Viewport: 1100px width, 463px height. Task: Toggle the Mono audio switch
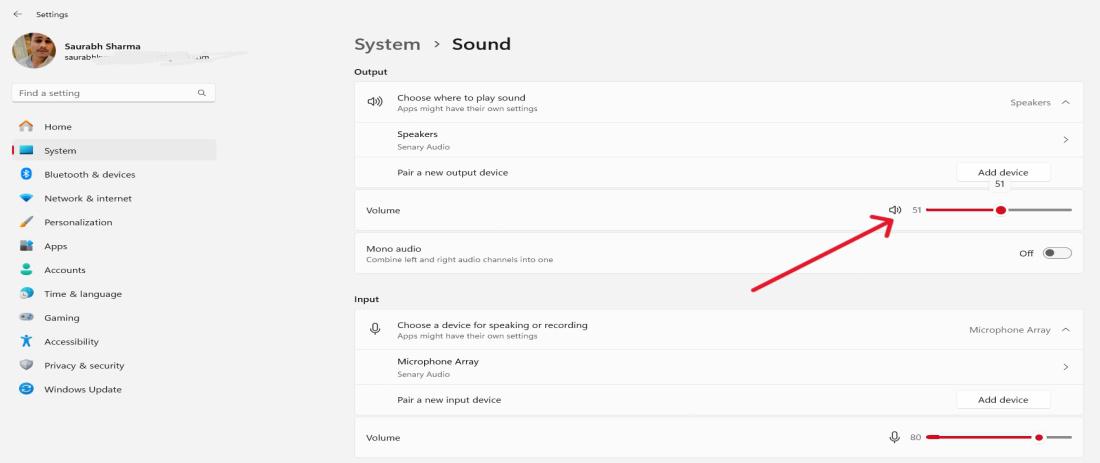click(1056, 253)
